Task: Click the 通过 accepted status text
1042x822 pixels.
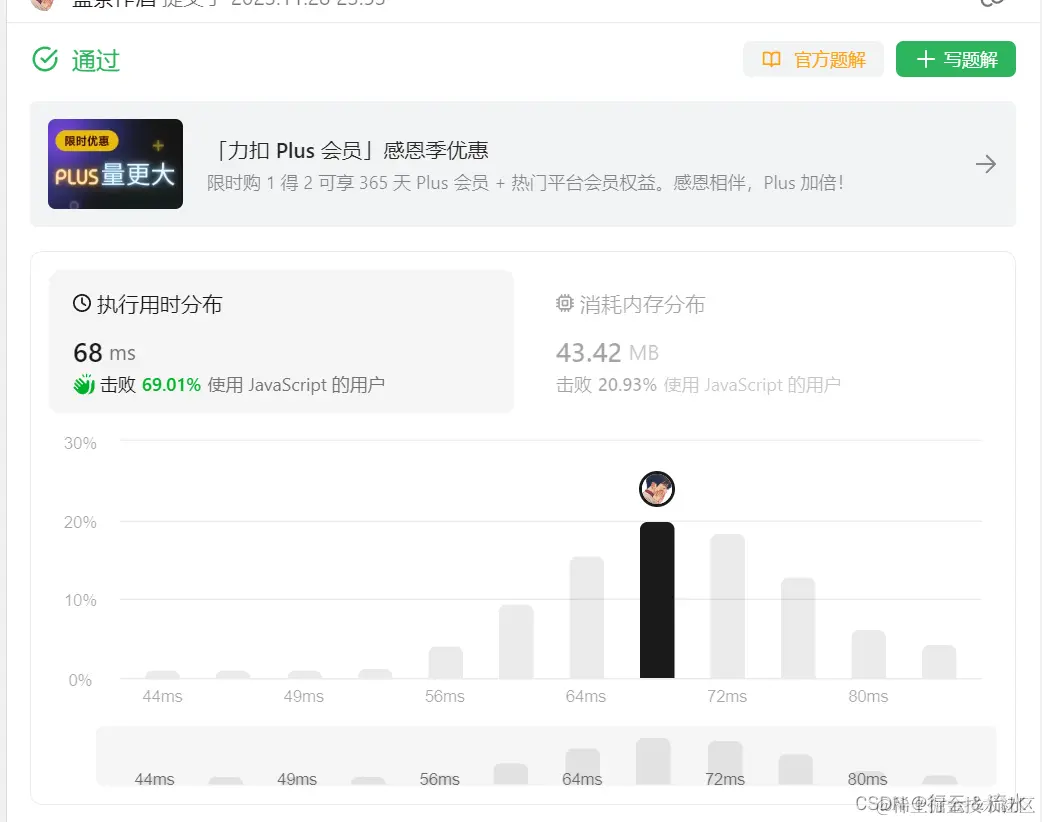Action: pos(96,60)
